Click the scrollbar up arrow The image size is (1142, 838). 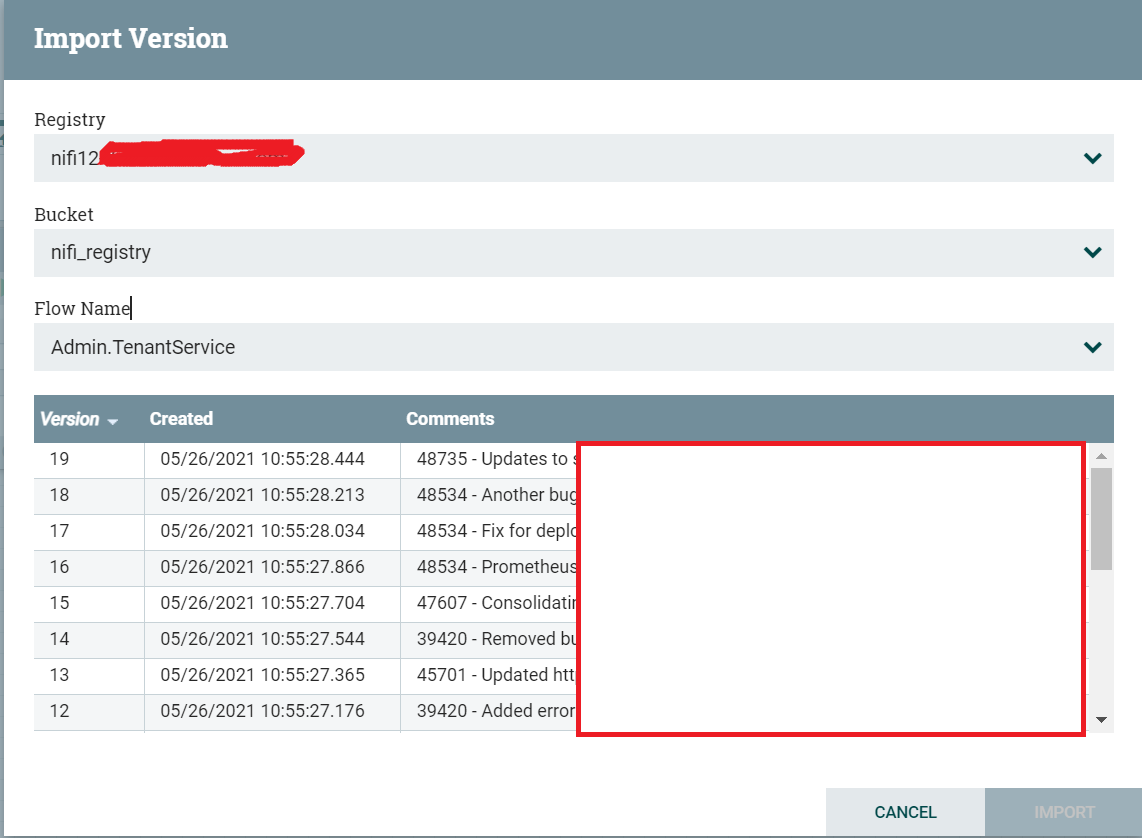click(x=1101, y=455)
